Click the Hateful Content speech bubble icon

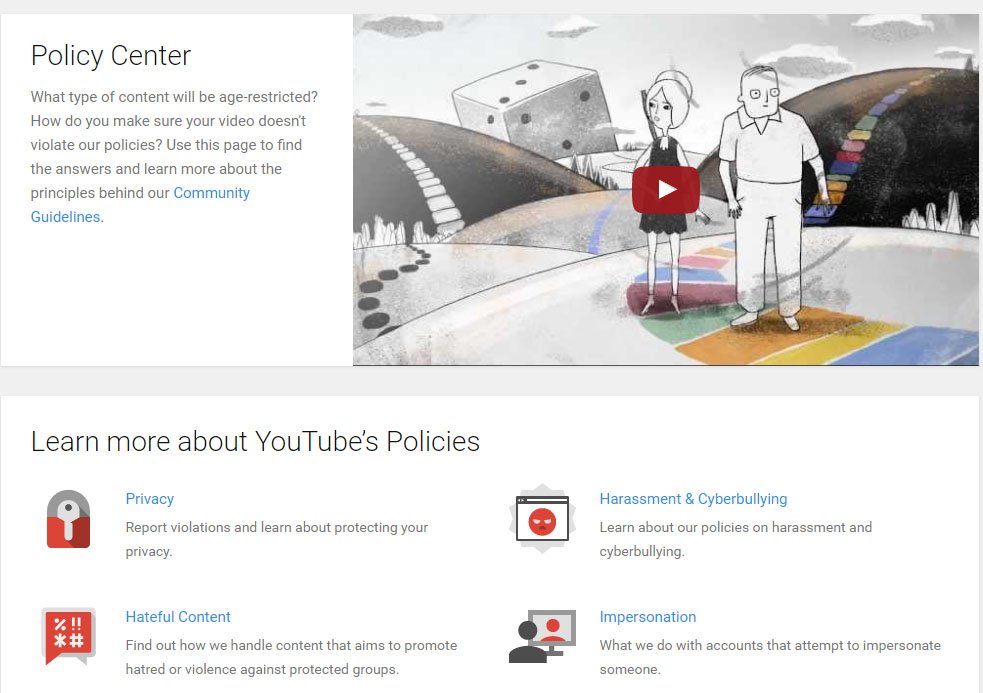68,637
